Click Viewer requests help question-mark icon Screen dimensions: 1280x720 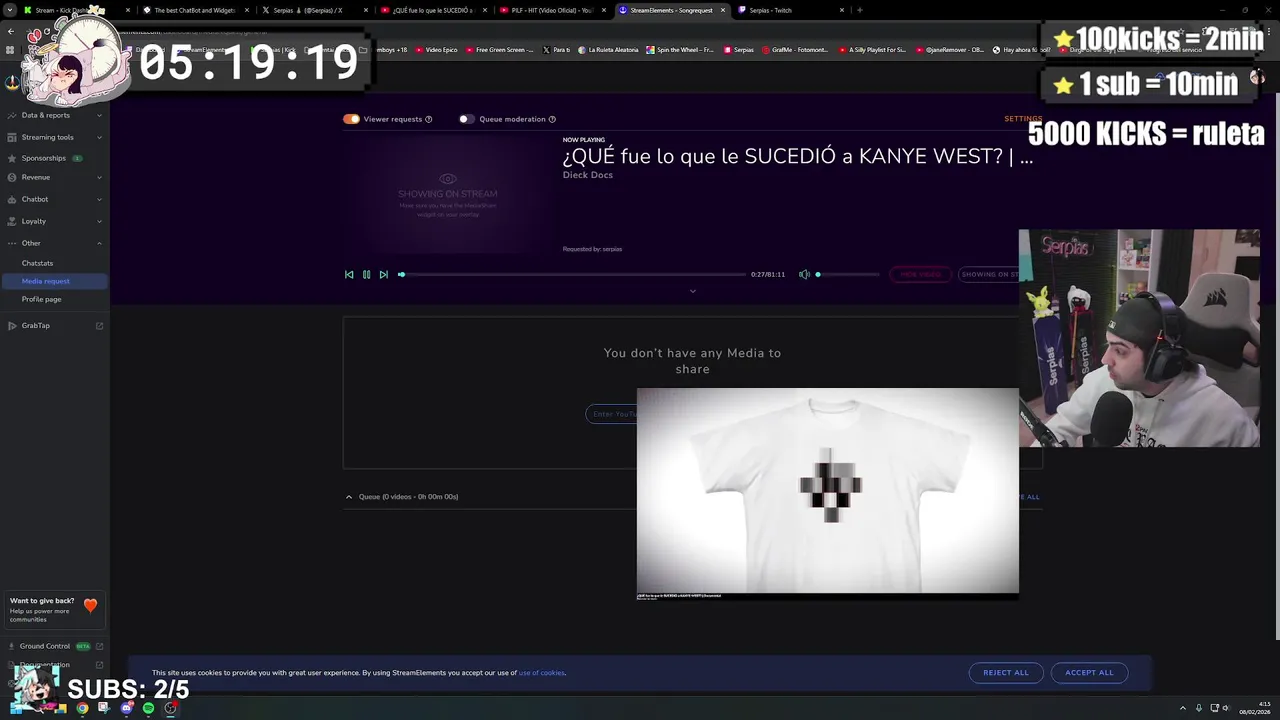click(x=429, y=119)
